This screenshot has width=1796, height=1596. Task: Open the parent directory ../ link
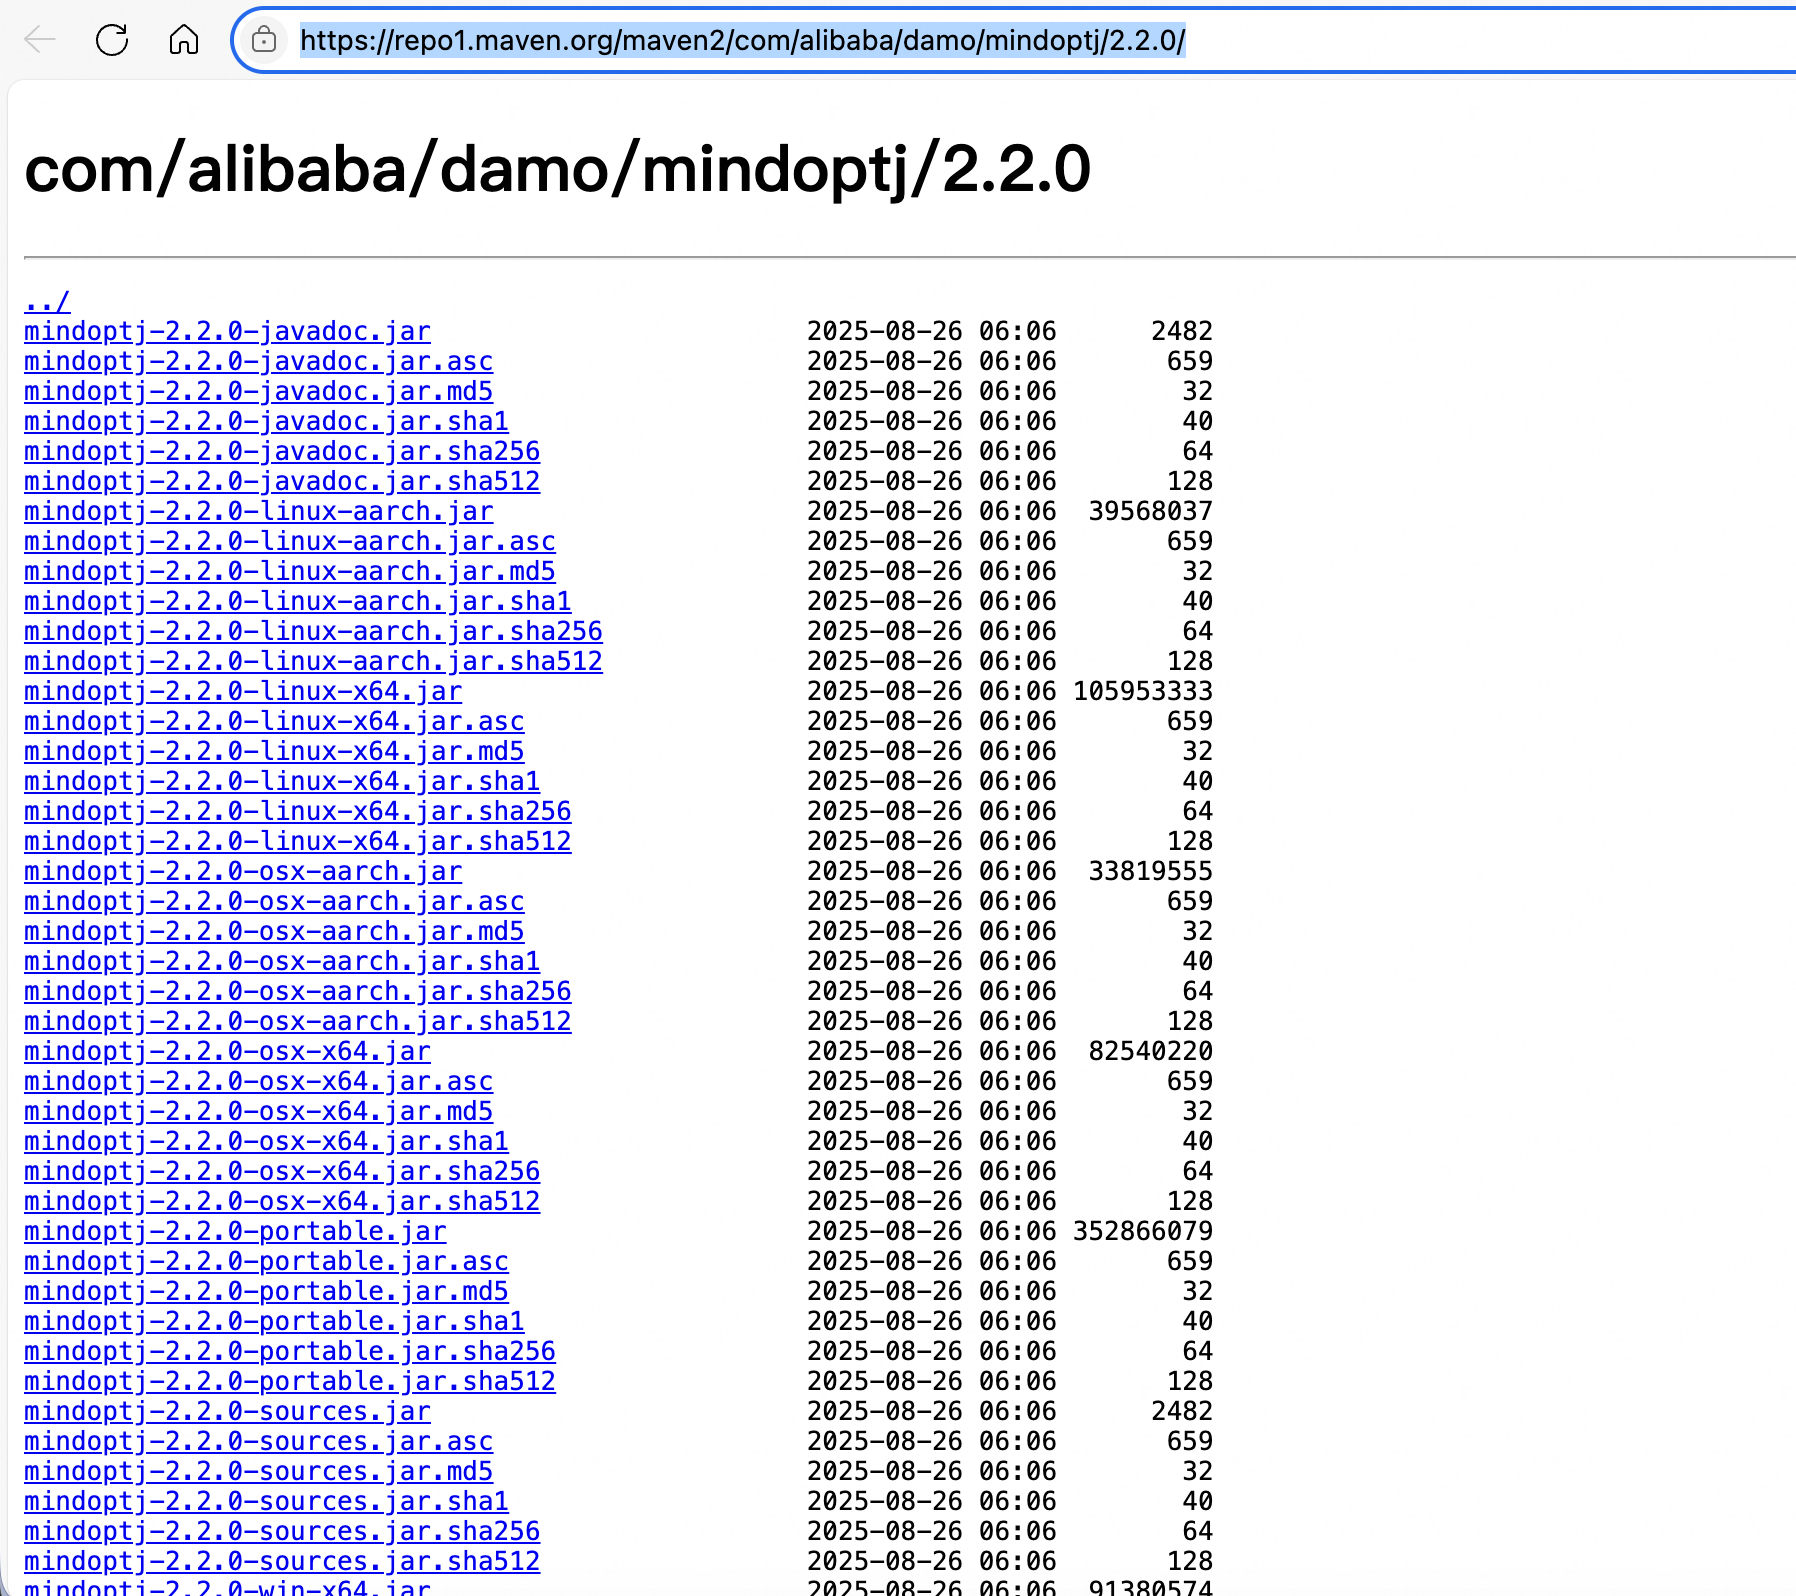click(47, 301)
